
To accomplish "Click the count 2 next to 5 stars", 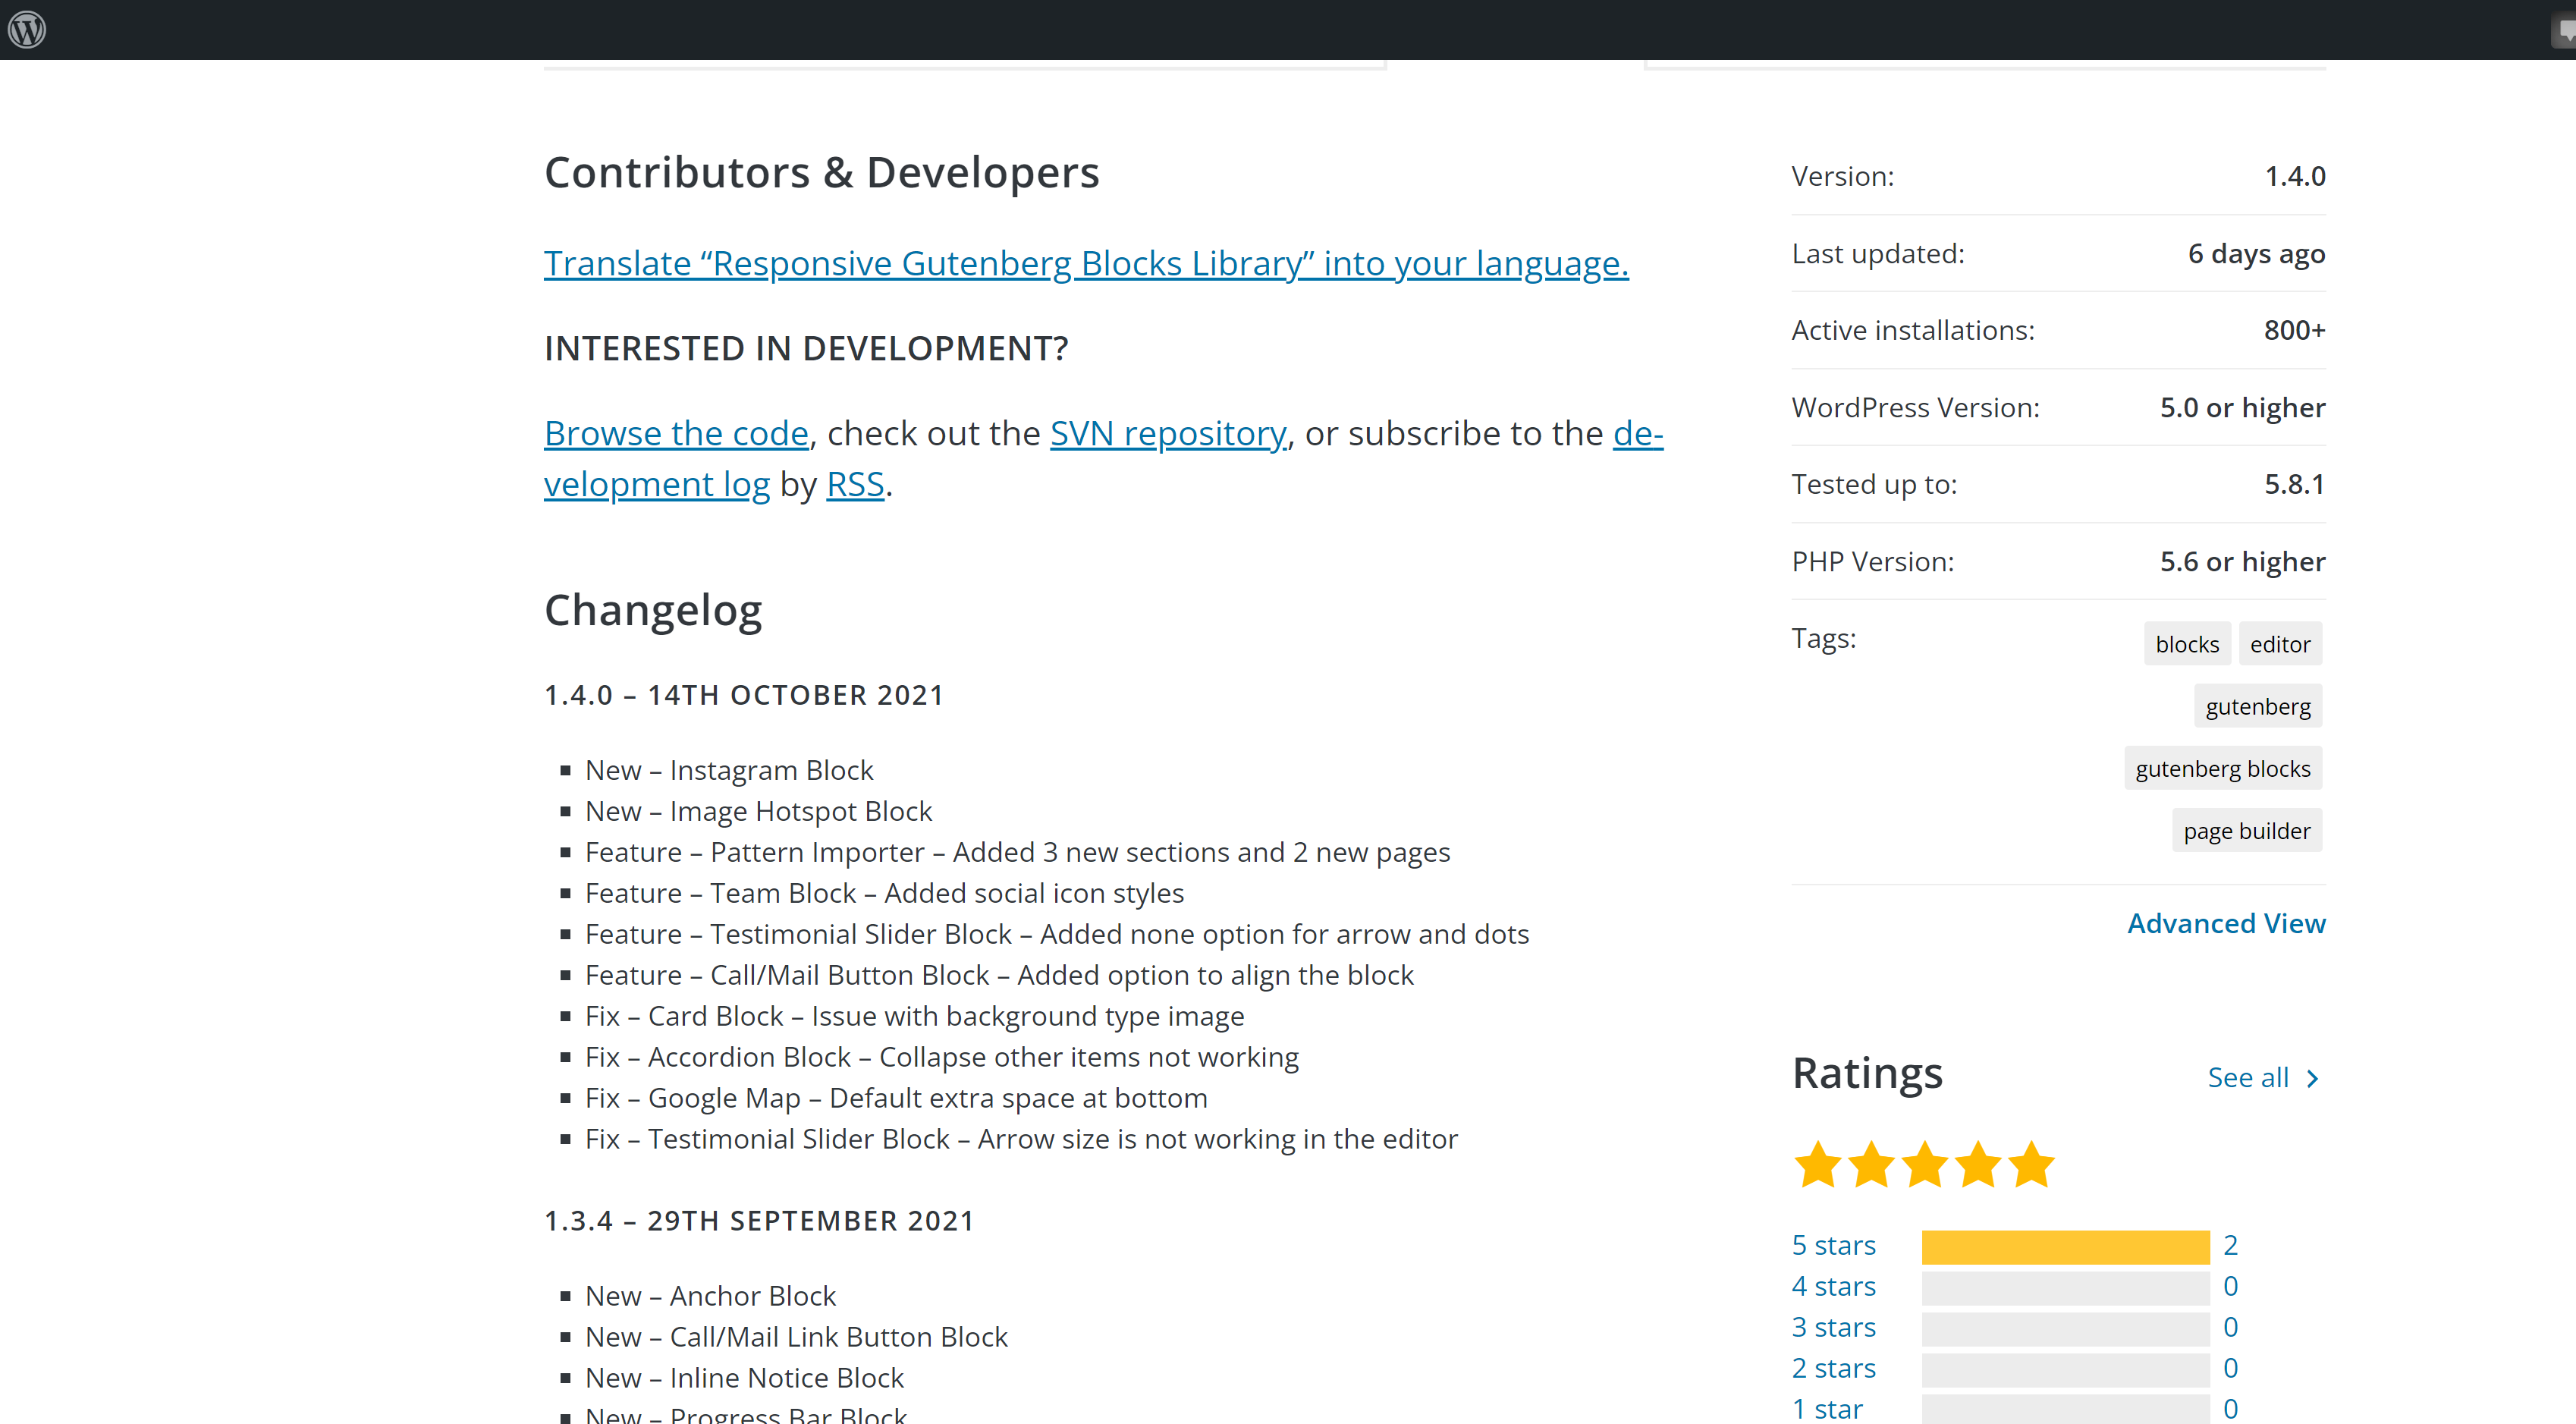I will [2230, 1246].
